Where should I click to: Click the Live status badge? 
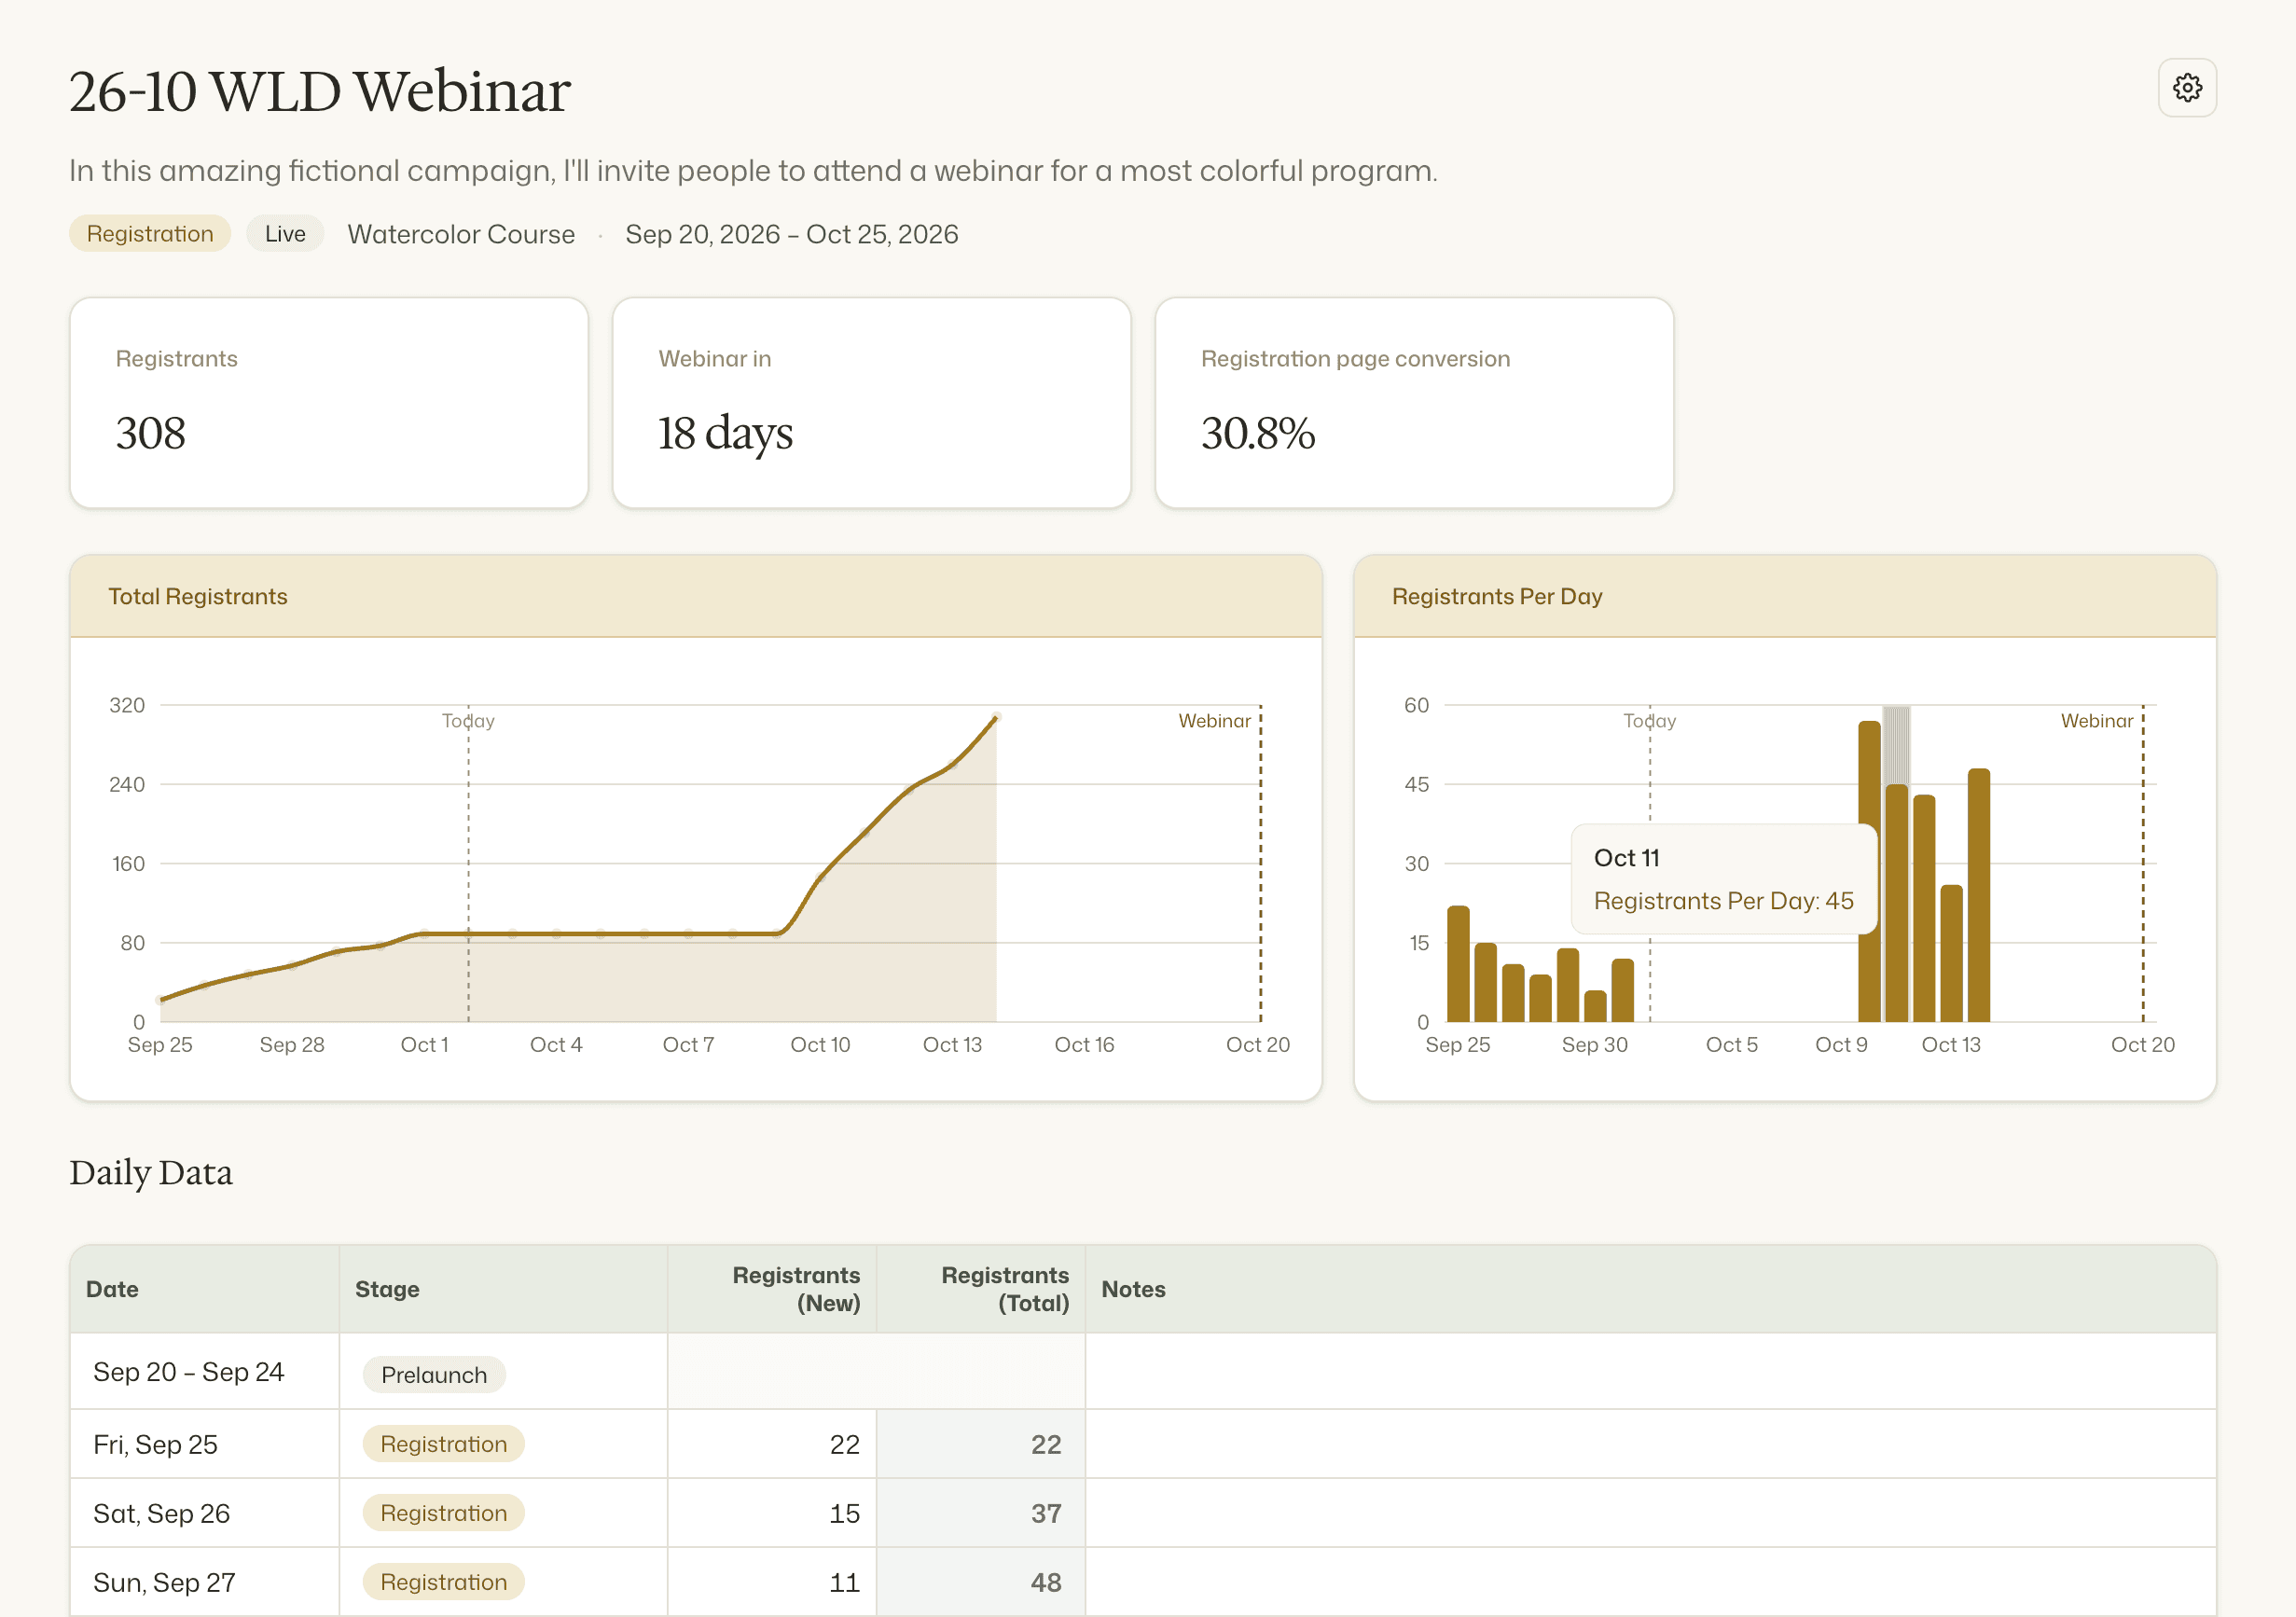285,234
